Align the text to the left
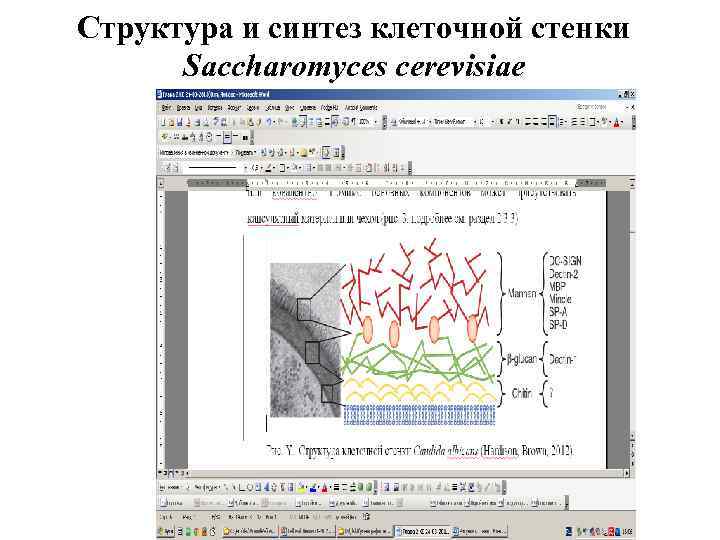Screen dimensions: 720x540 [x=528, y=122]
